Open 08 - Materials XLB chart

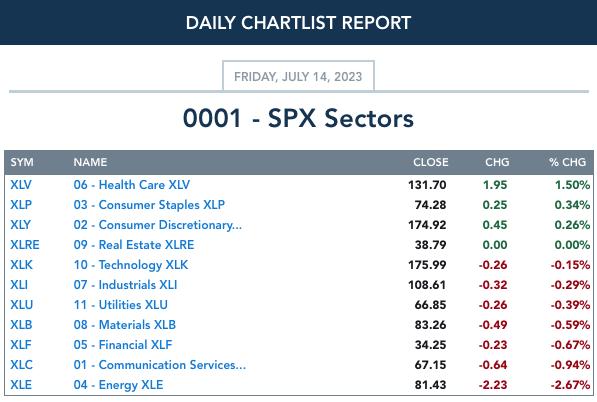point(125,324)
